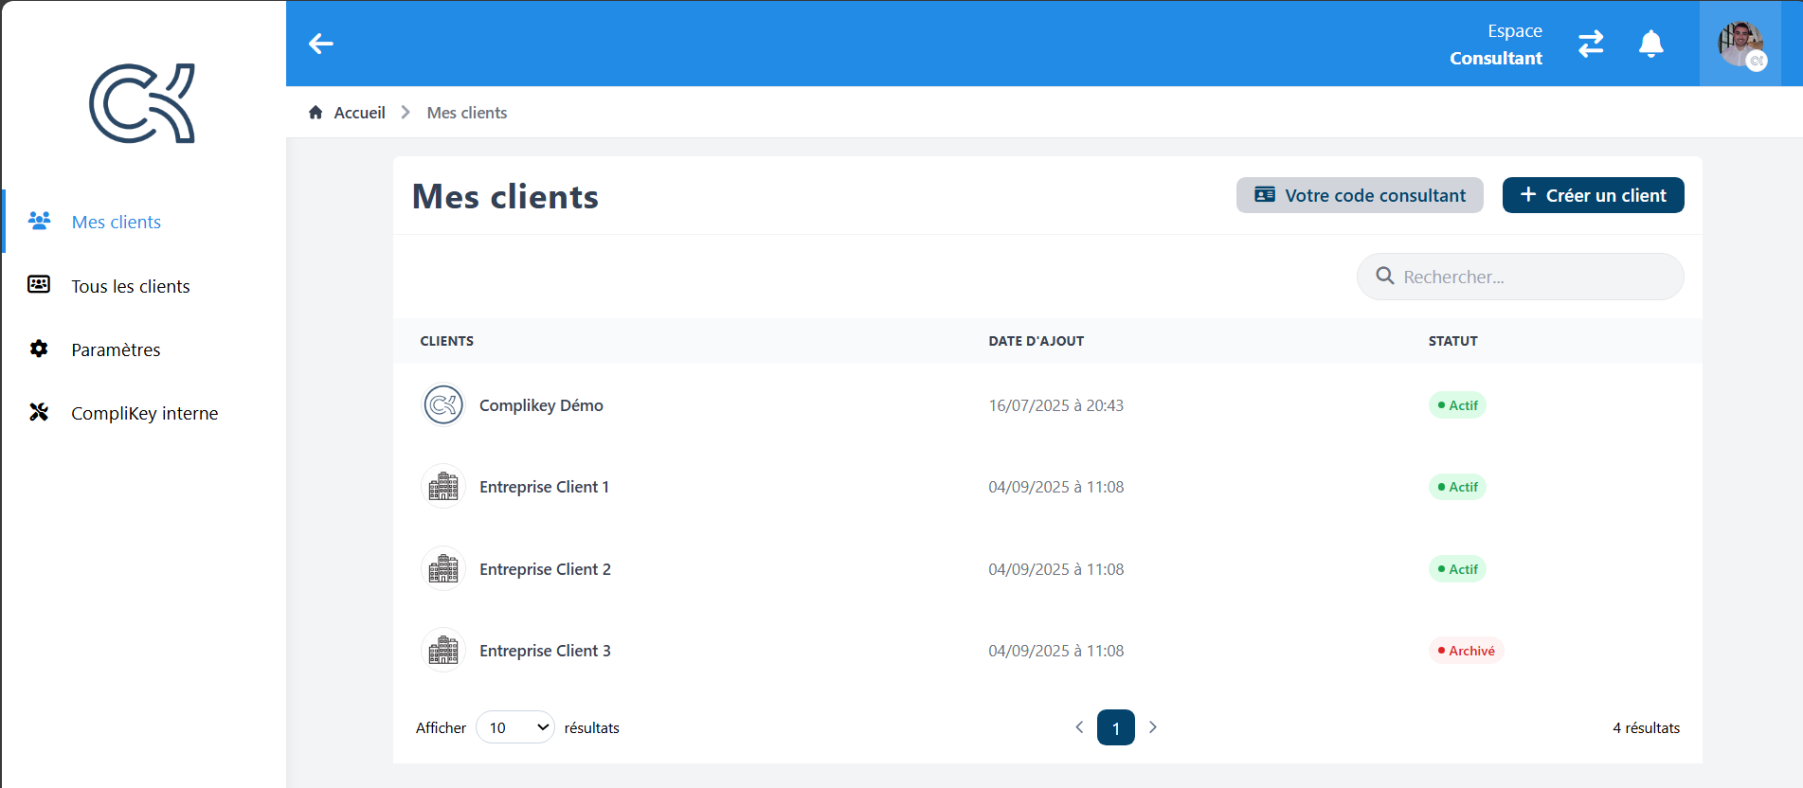
Task: Go to next page with right chevron
Action: [x=1153, y=727]
